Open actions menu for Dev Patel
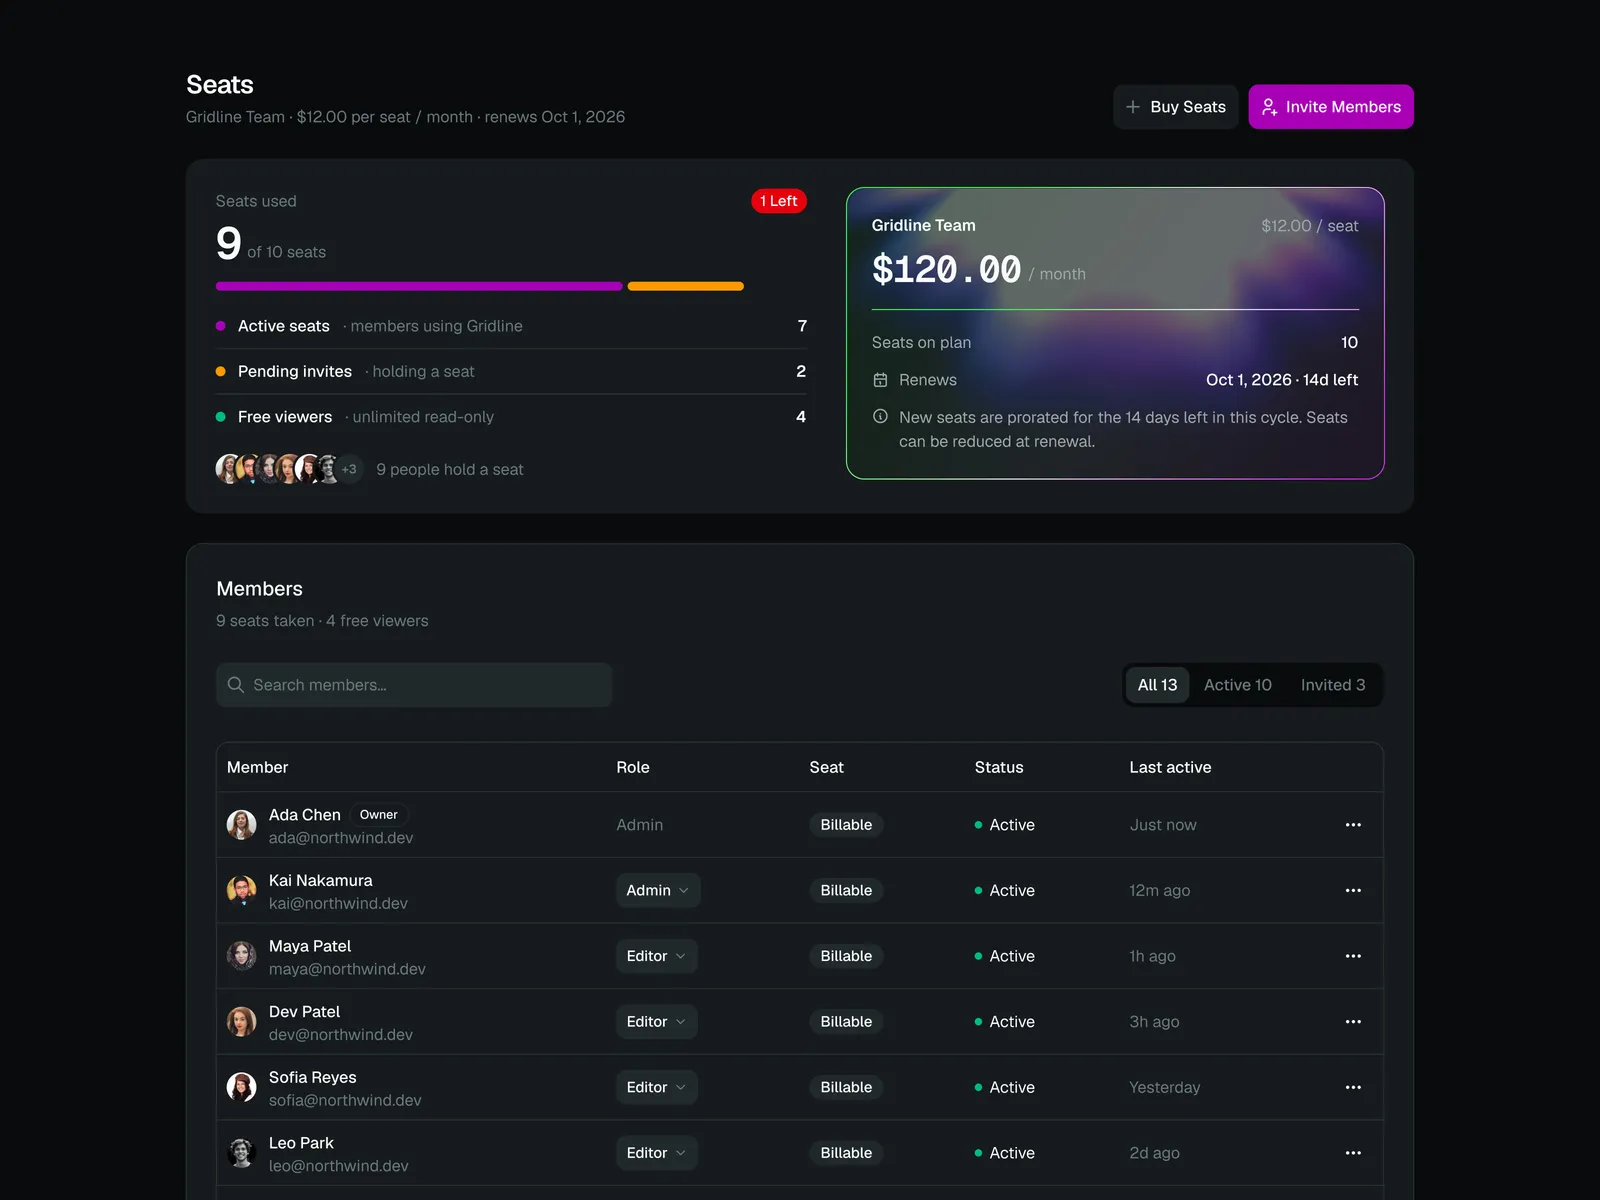The height and width of the screenshot is (1200, 1600). pos(1353,1022)
